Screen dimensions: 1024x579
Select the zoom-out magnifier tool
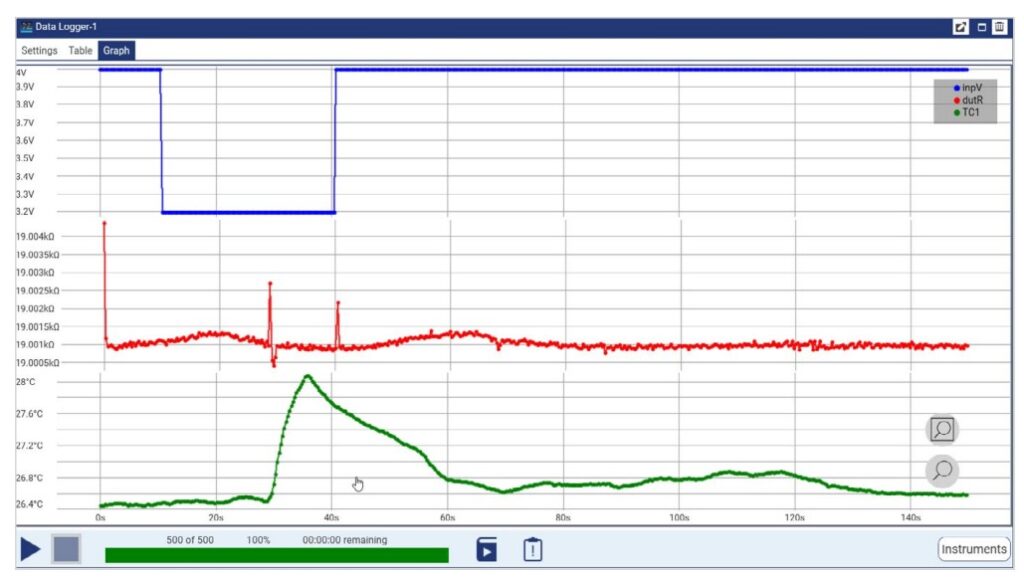point(941,470)
